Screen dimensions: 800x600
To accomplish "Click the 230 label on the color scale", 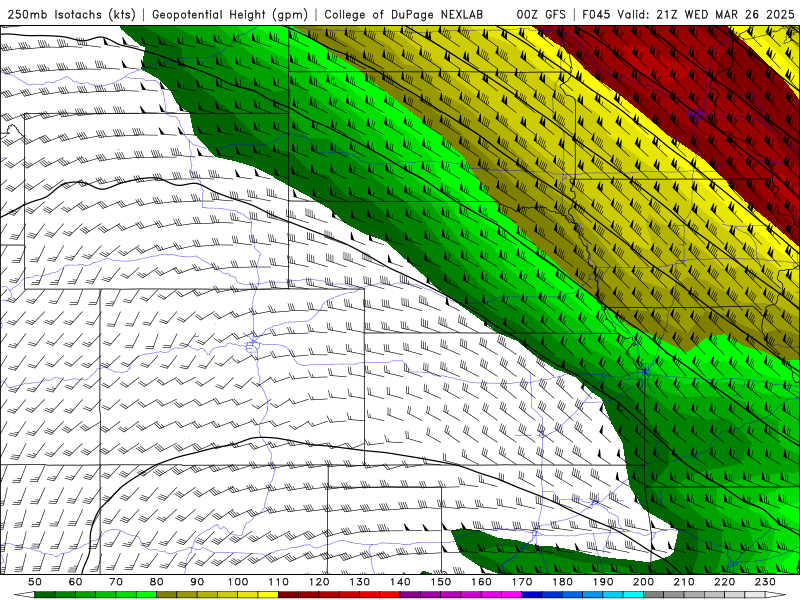I will (x=765, y=582).
